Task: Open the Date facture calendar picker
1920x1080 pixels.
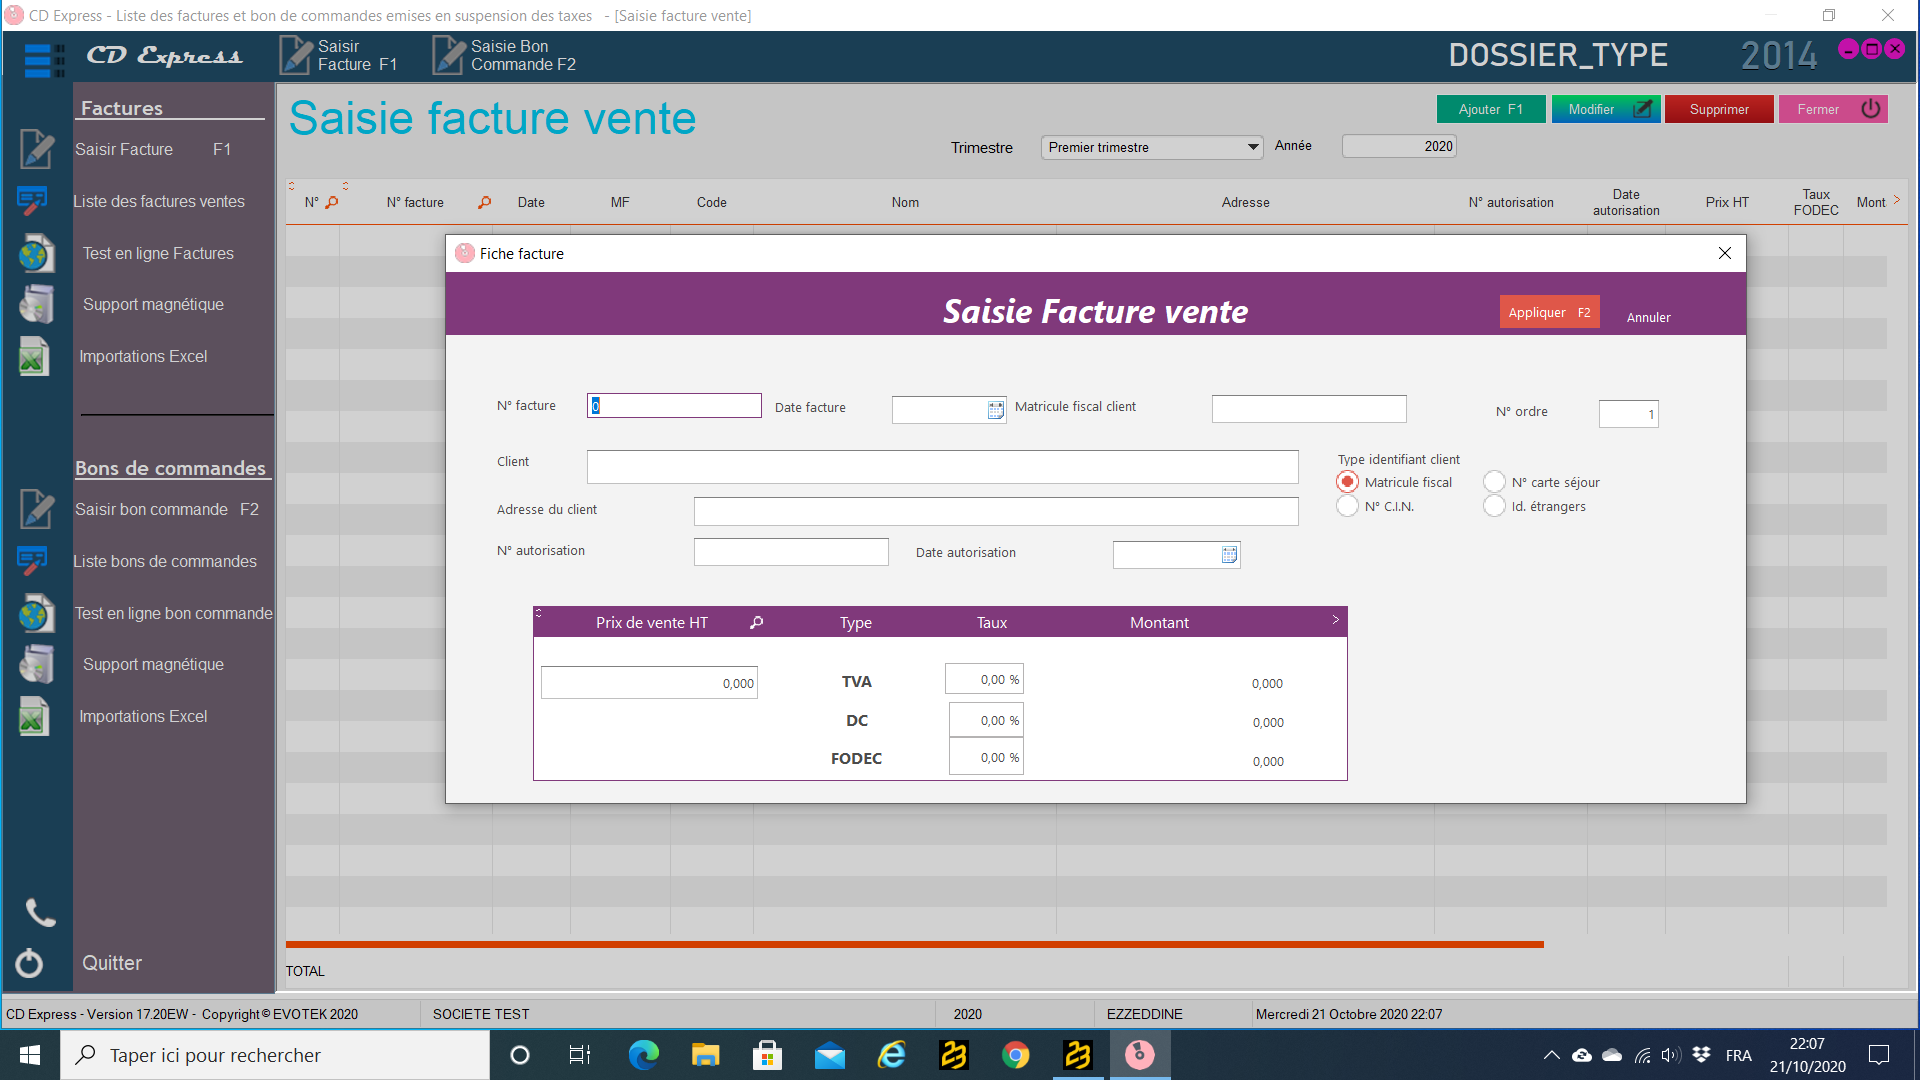Action: (996, 410)
